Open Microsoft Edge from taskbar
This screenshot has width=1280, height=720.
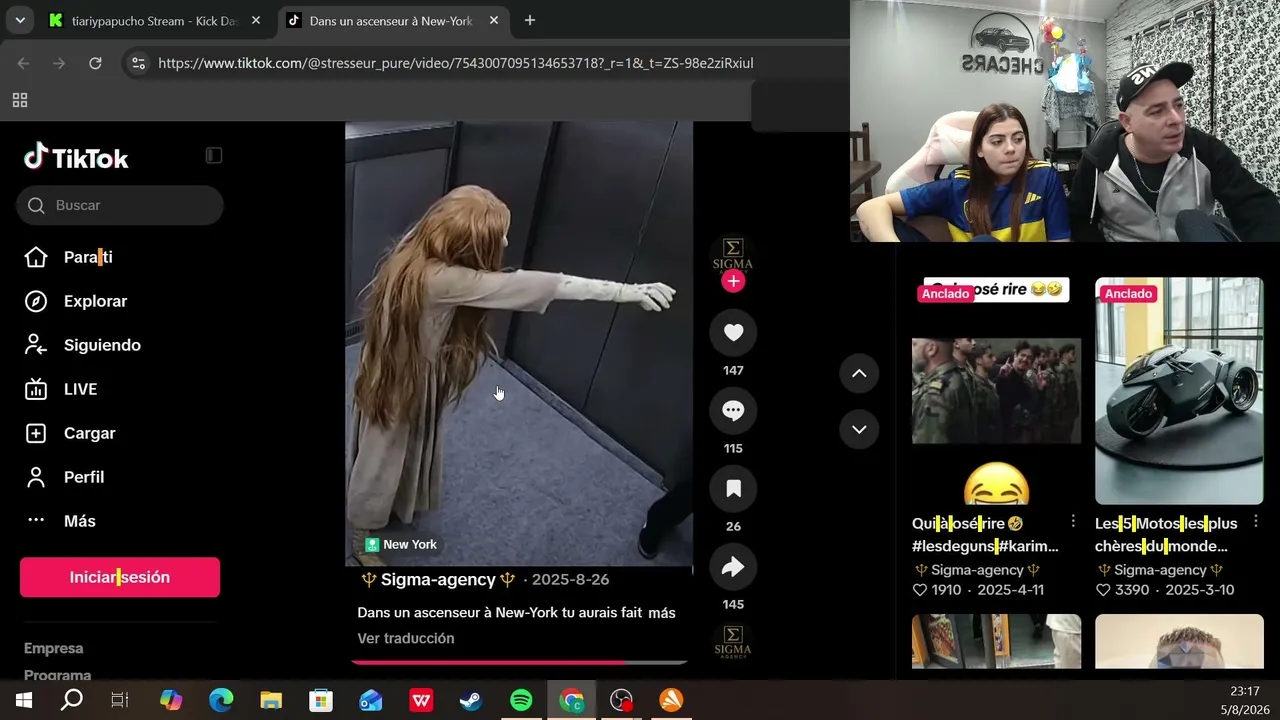point(221,700)
